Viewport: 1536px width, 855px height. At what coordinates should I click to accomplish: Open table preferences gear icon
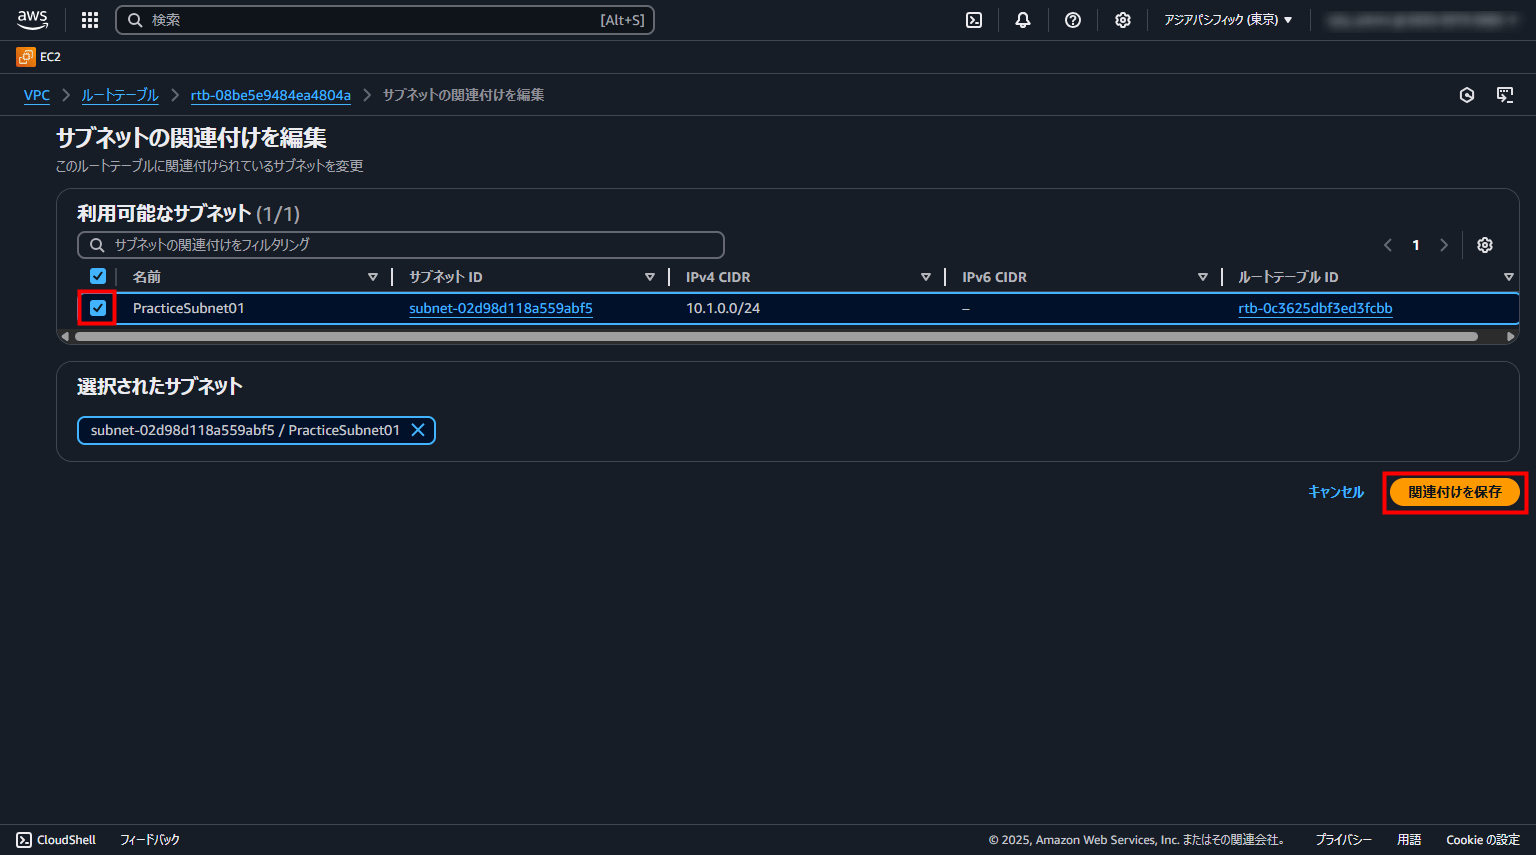click(x=1485, y=245)
